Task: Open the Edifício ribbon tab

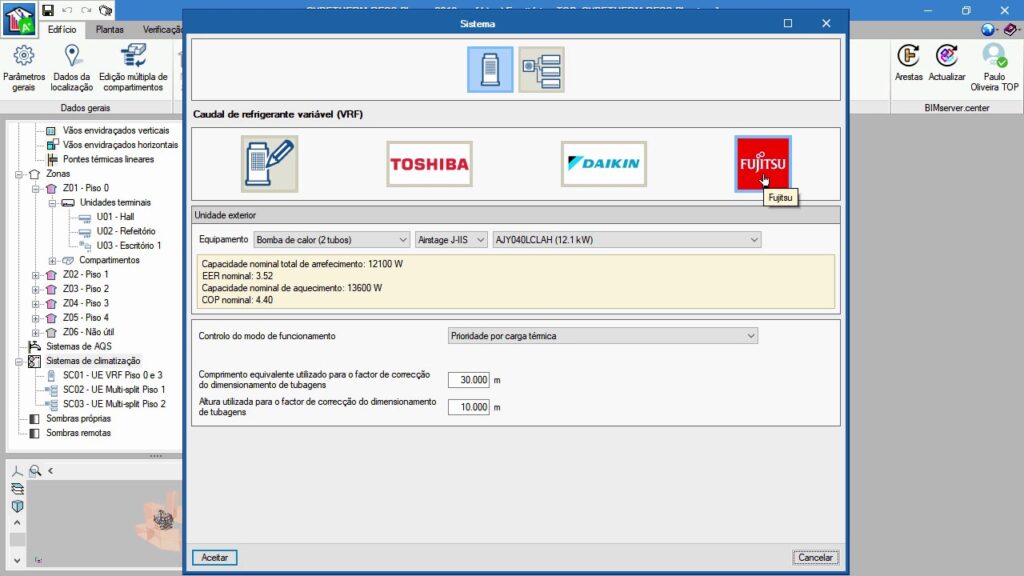Action: tap(62, 30)
